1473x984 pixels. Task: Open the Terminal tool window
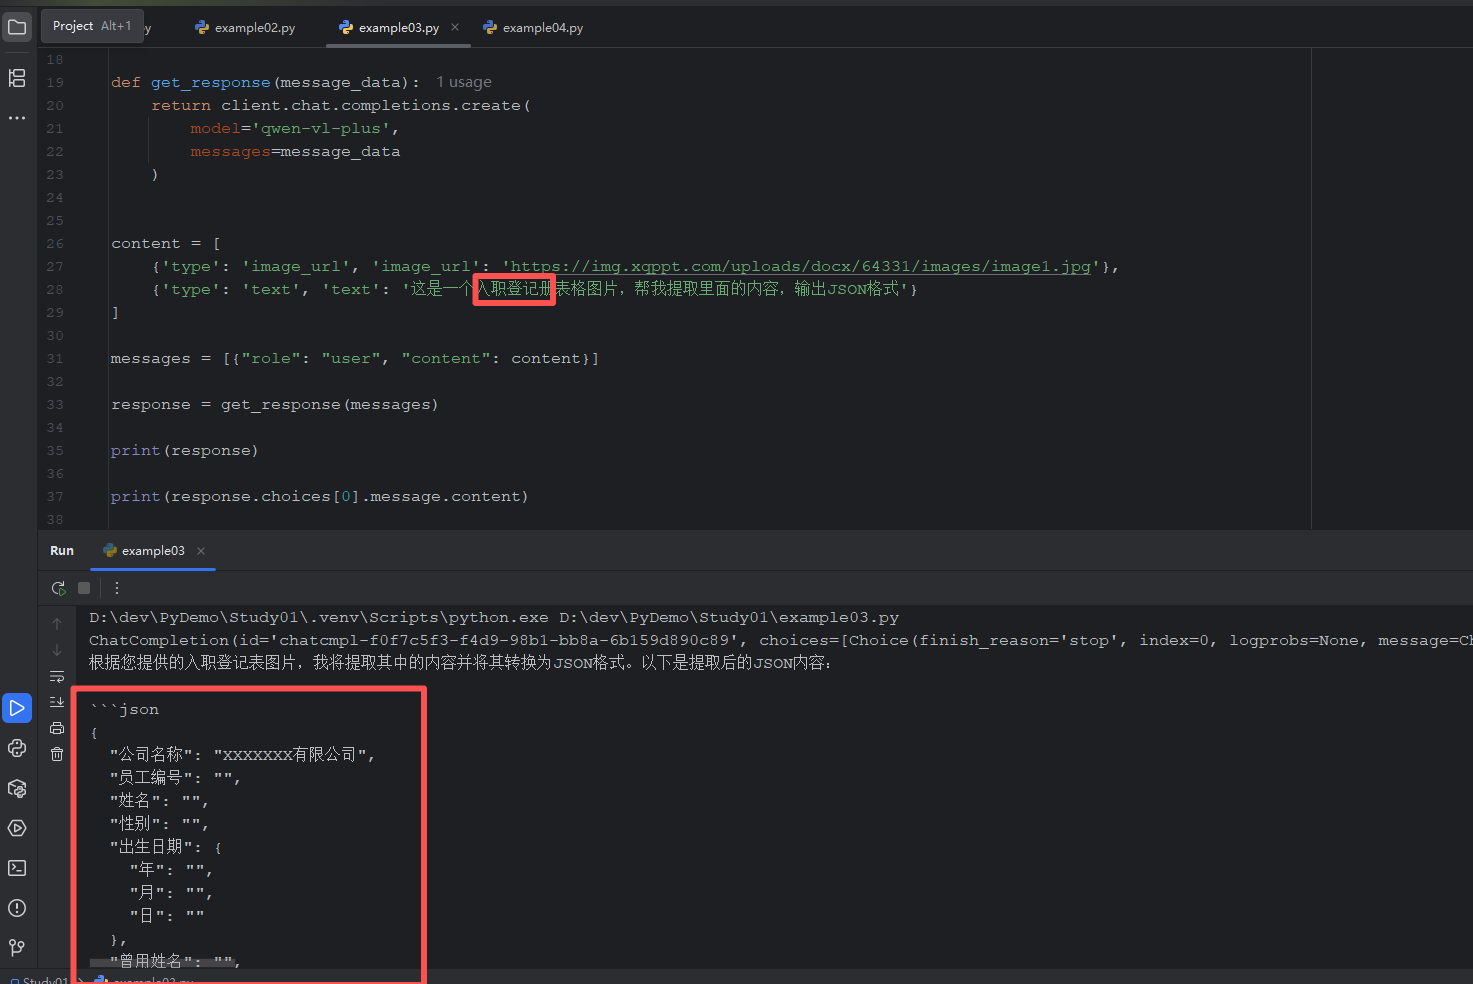point(17,868)
